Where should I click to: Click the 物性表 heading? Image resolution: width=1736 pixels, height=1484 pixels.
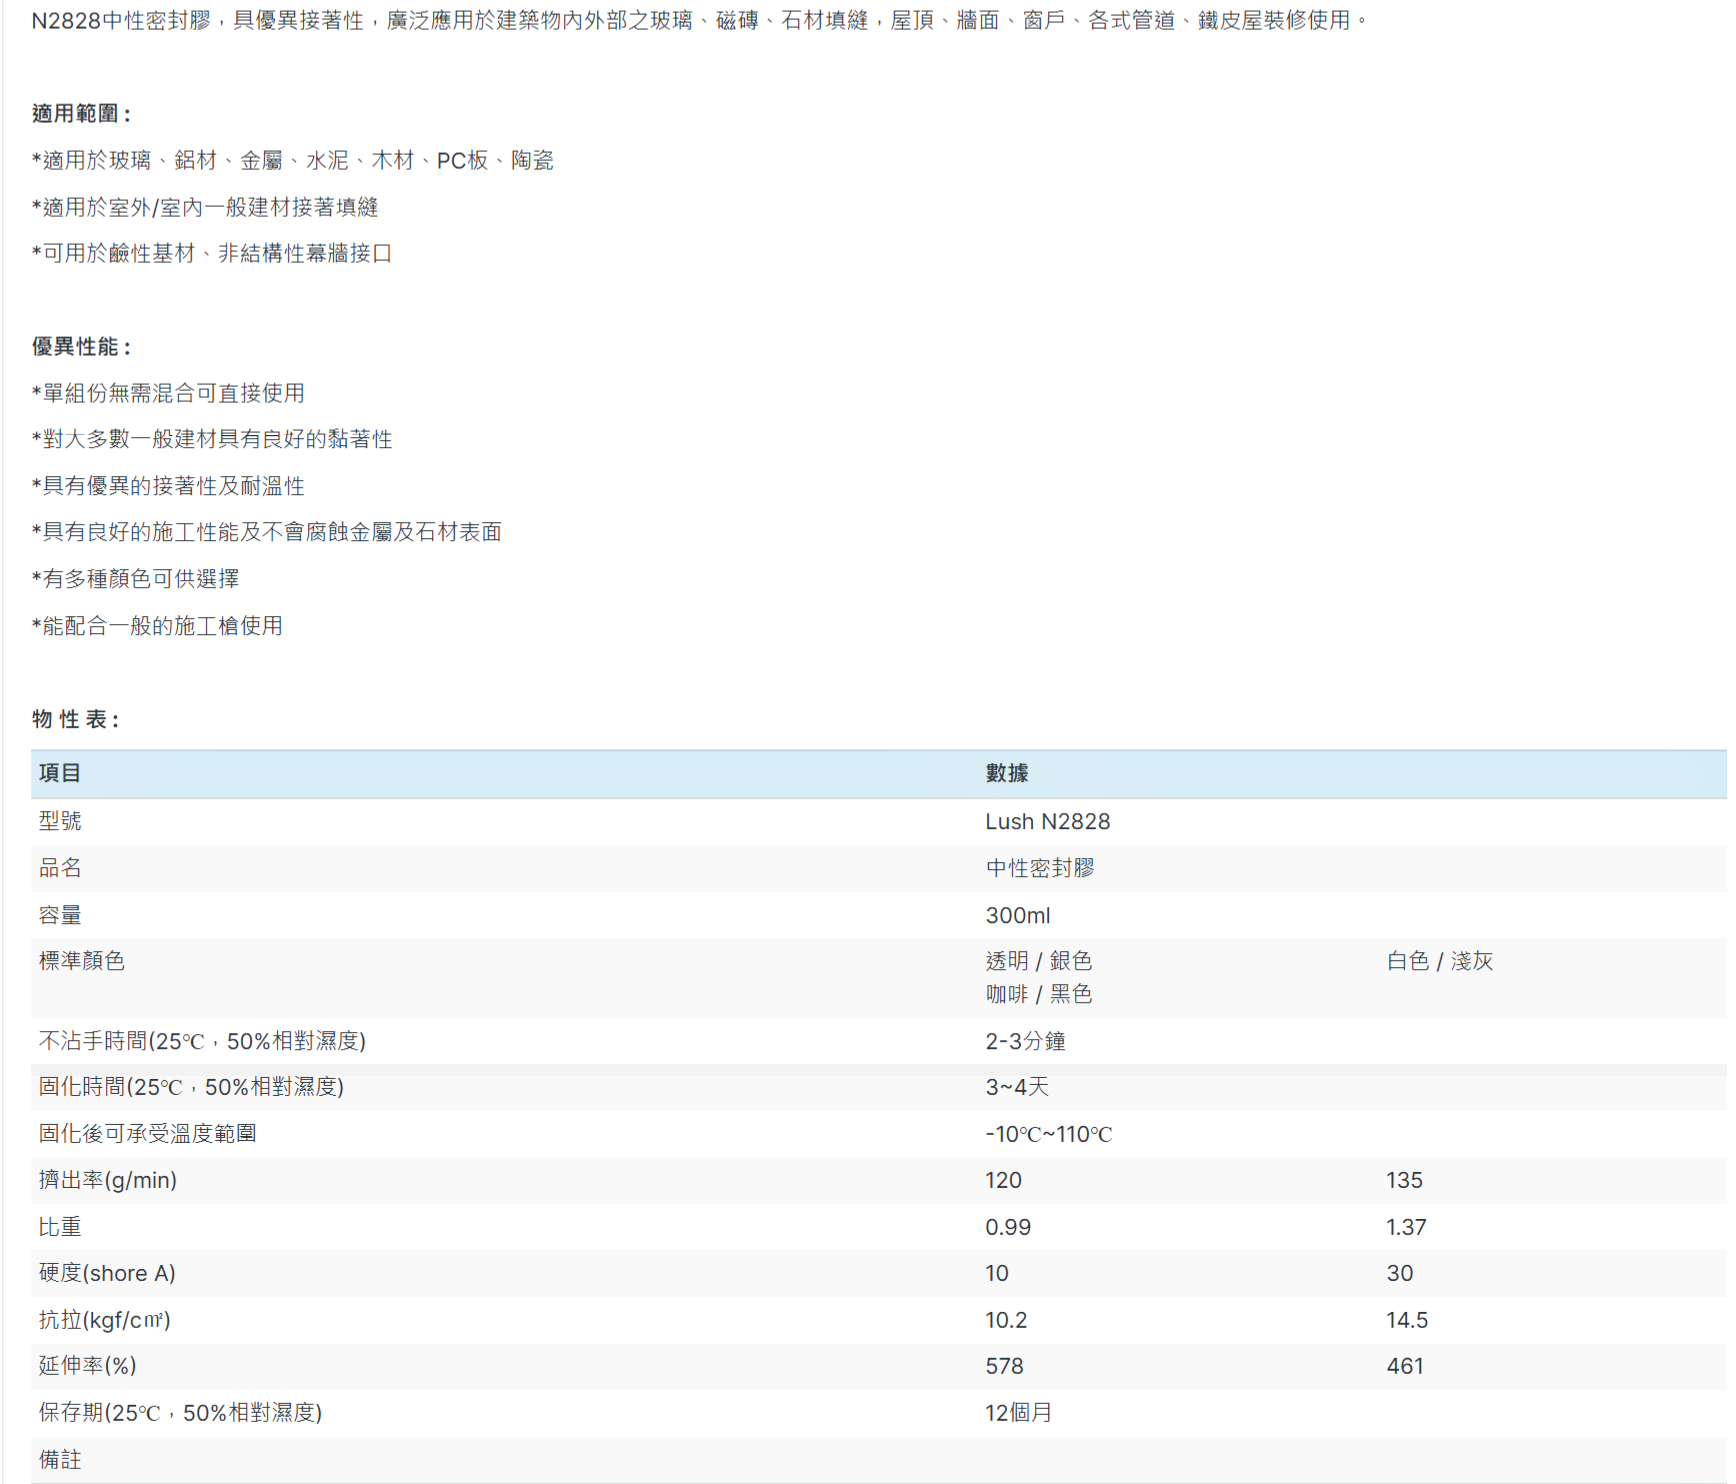tap(76, 720)
